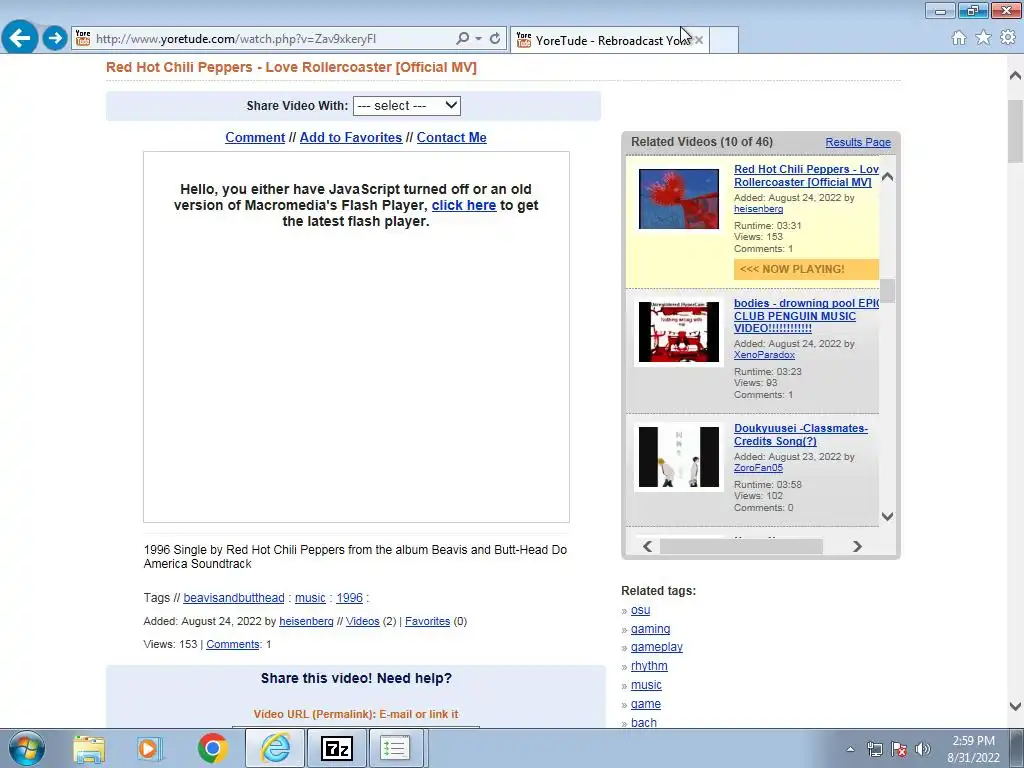Open the bodies drowning pool video thumbnail
Viewport: 1024px width, 768px height.
(x=679, y=332)
